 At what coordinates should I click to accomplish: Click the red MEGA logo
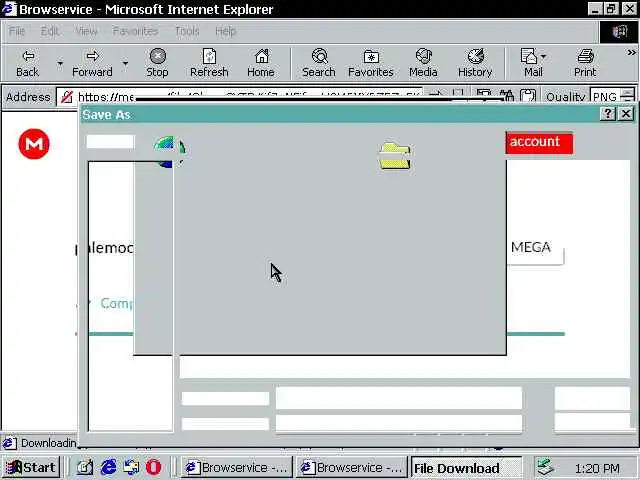click(x=34, y=144)
